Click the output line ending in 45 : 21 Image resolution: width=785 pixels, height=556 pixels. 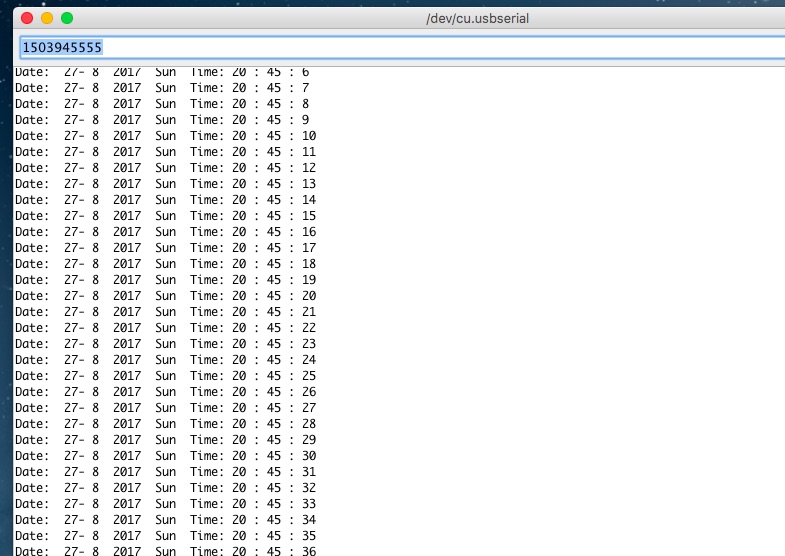tap(166, 312)
